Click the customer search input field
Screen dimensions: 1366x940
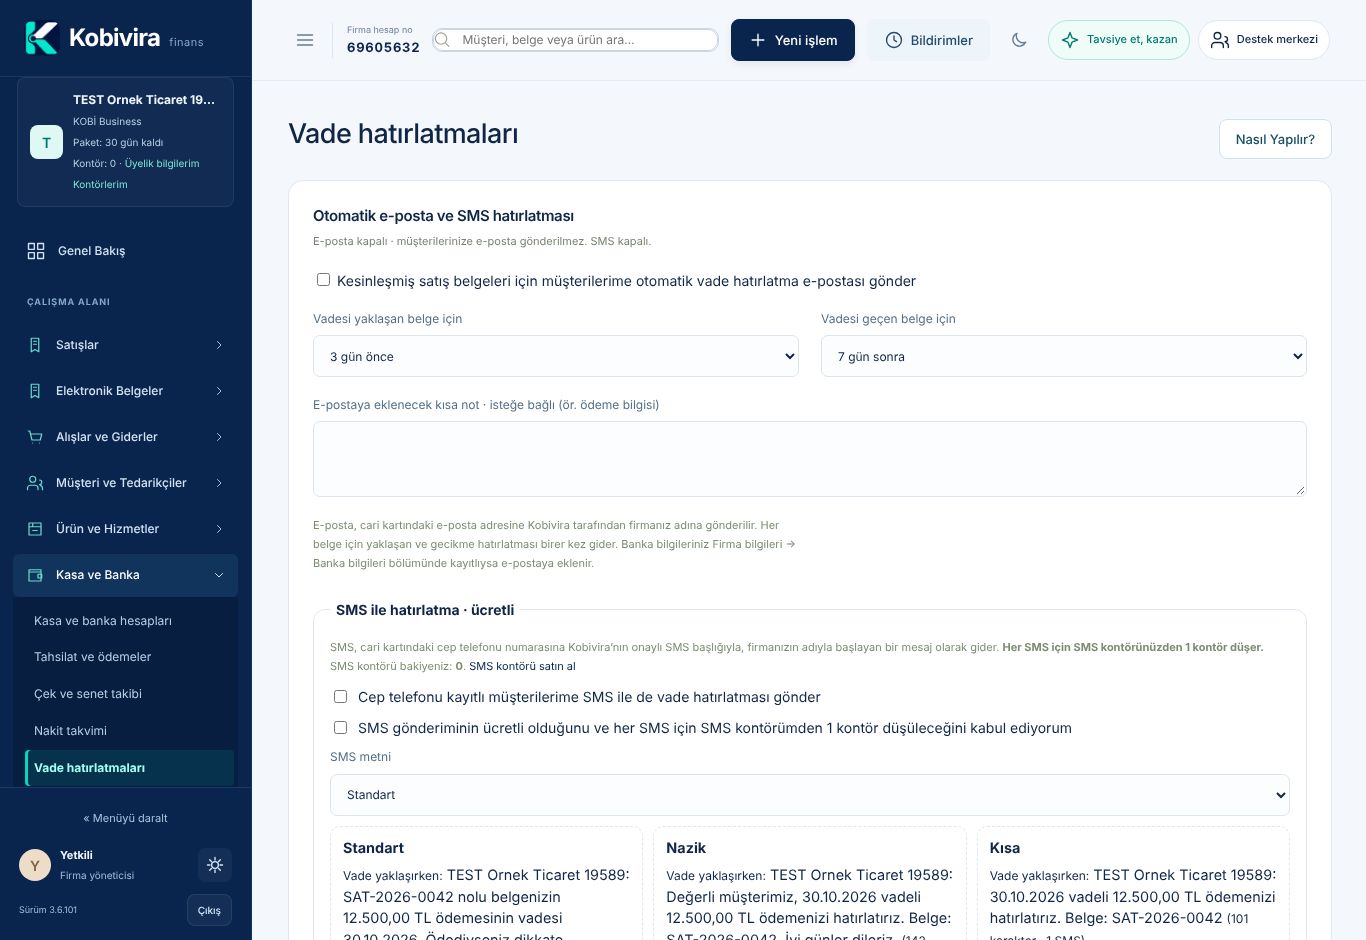click(575, 40)
